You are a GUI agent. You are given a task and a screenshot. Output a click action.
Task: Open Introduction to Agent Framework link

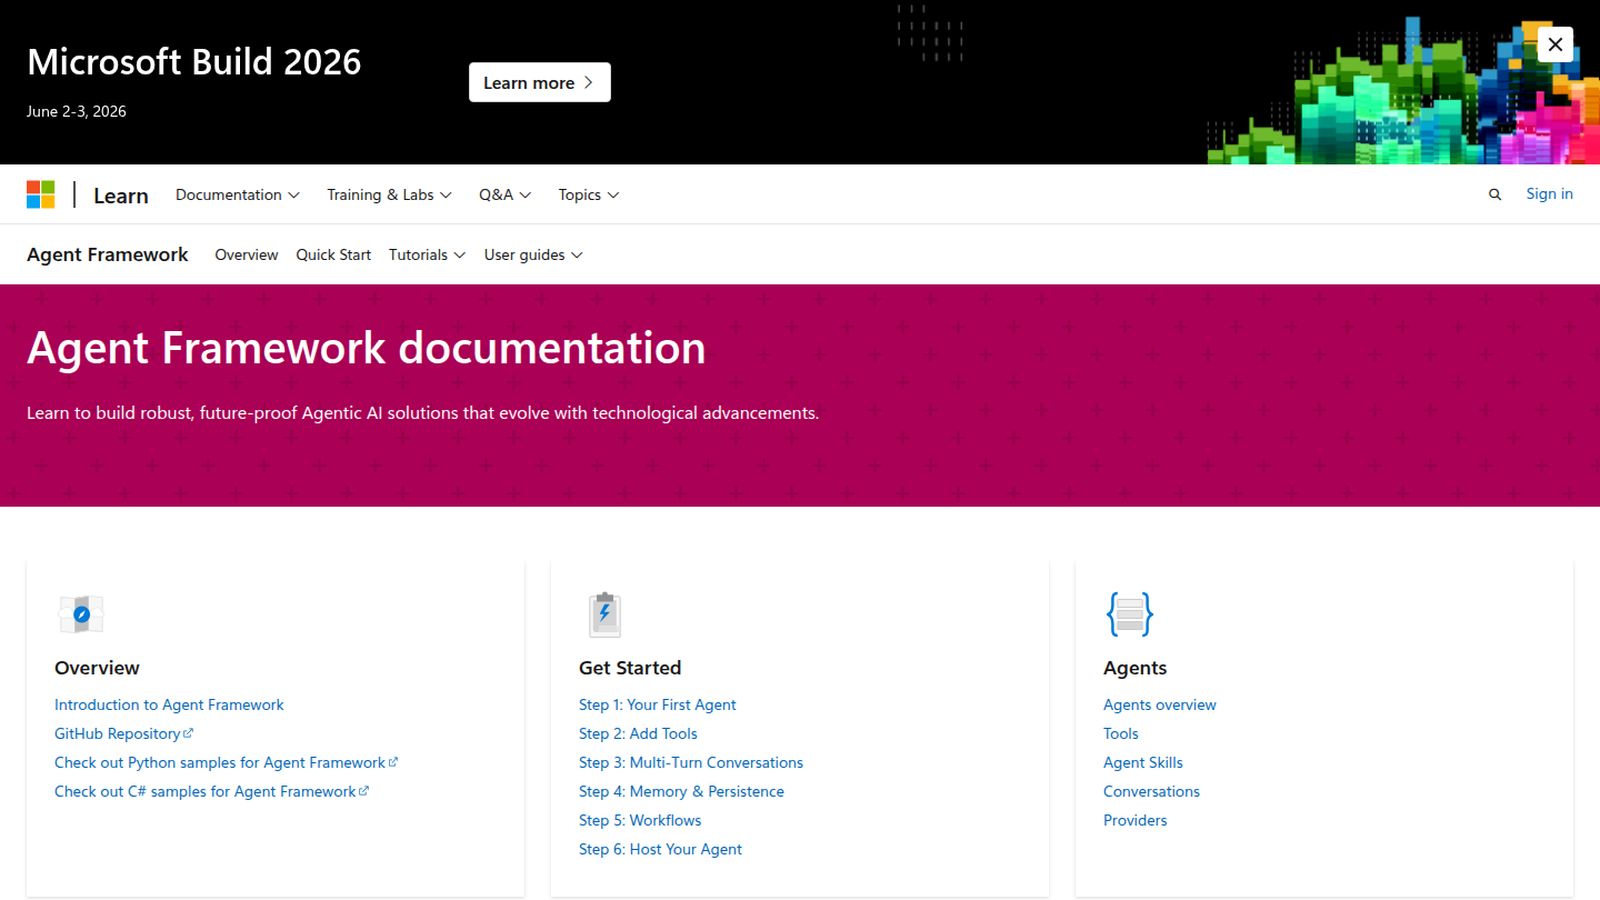coord(169,705)
